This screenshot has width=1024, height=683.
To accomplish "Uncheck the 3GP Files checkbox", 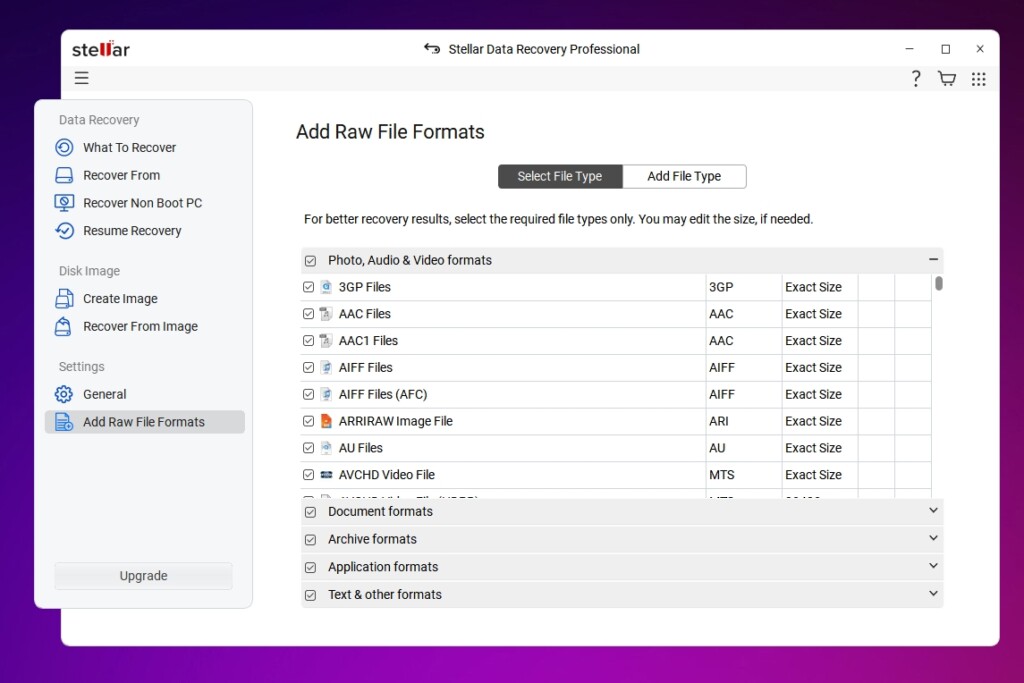I will tap(308, 287).
